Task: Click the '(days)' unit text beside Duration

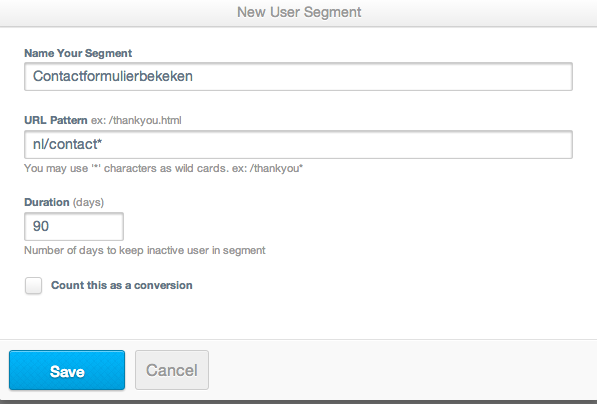Action: pyautogui.click(x=88, y=202)
